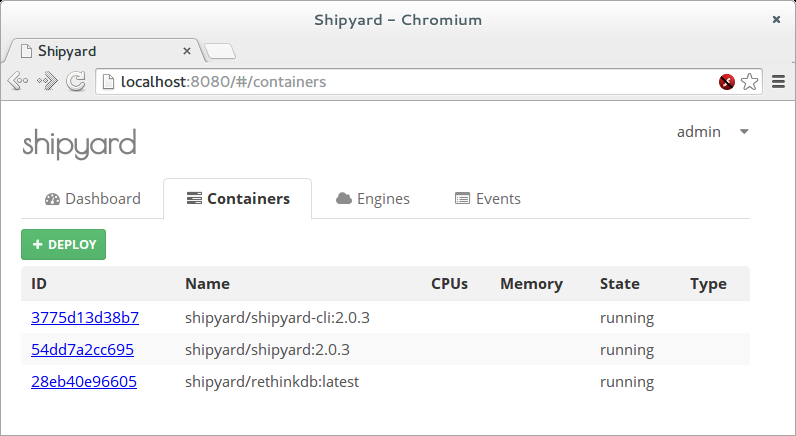This screenshot has height=436, width=796.
Task: Select the Containers tab
Action: point(238,198)
